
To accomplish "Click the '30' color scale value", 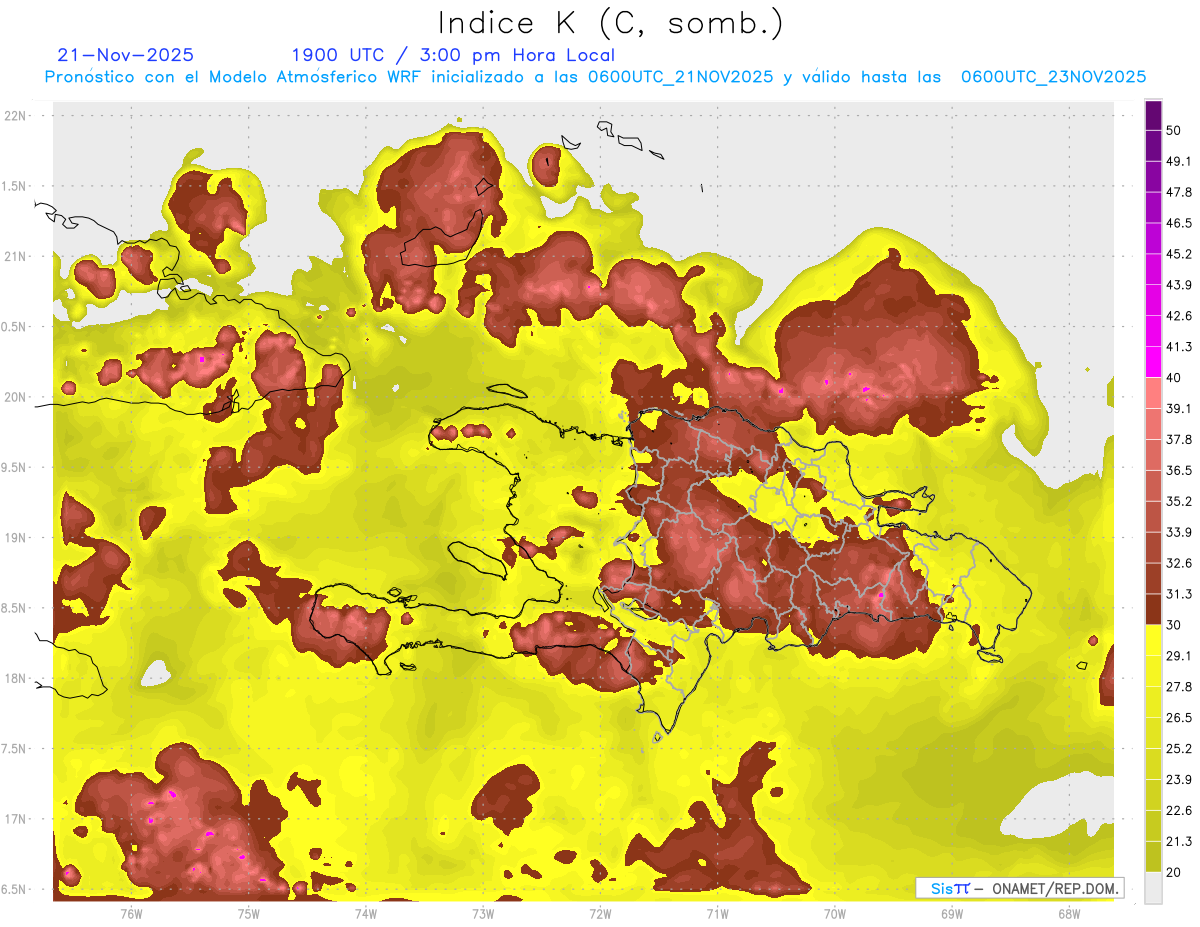I will [1175, 625].
